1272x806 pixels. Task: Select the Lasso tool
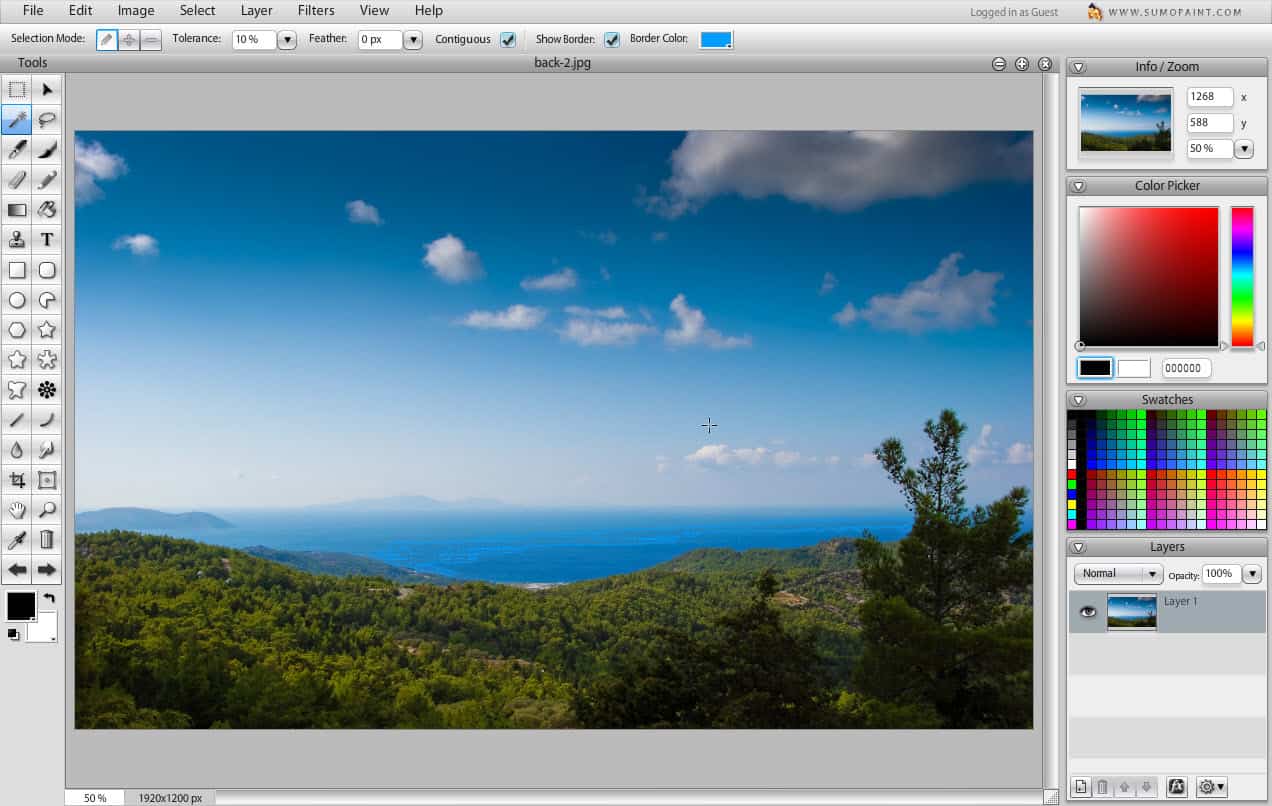pos(47,120)
